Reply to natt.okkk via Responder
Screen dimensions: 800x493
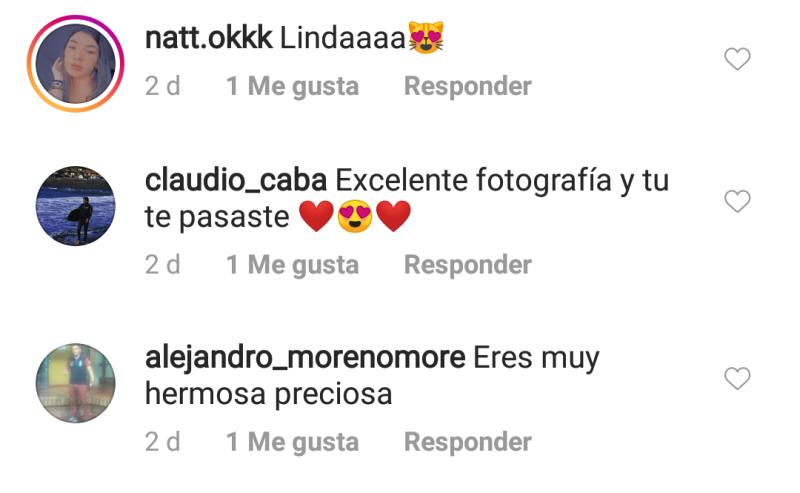467,86
